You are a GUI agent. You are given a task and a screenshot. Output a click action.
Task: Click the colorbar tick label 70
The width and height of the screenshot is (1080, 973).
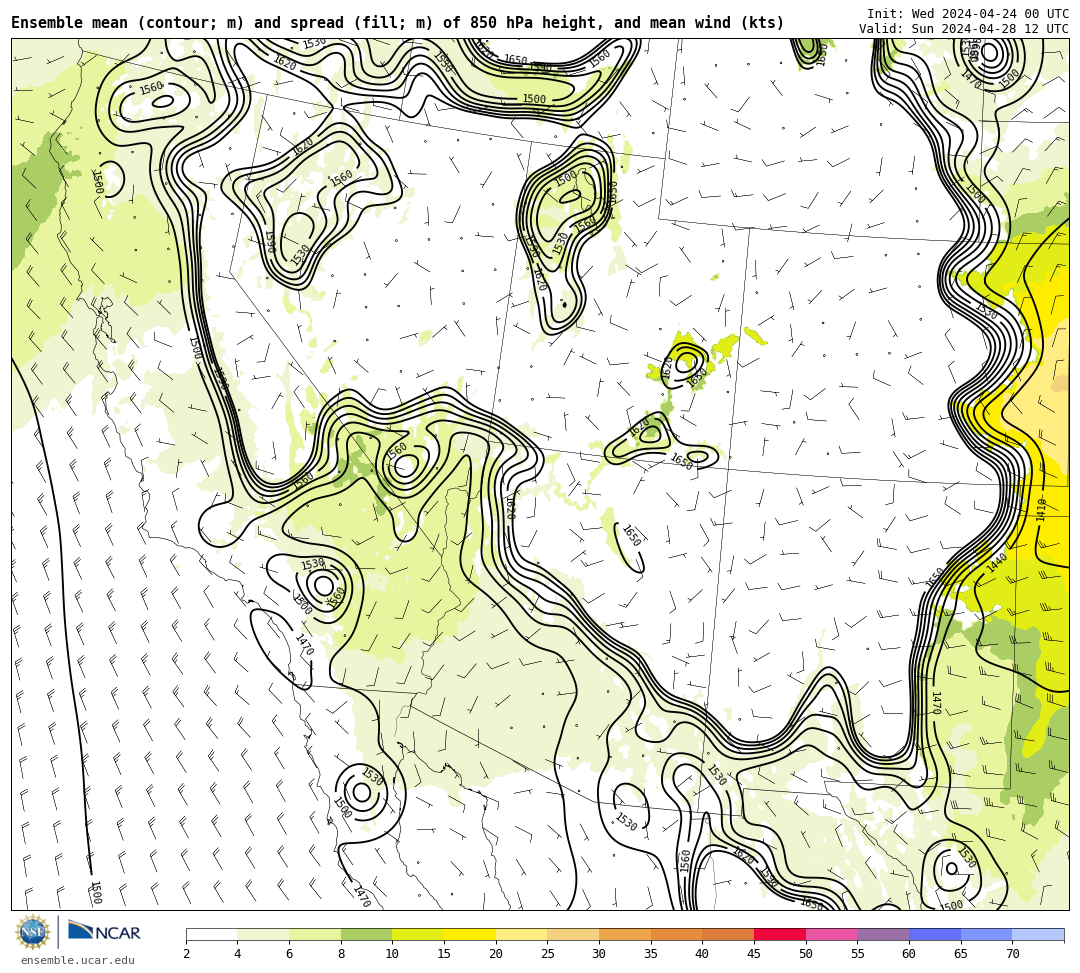pos(1012,954)
